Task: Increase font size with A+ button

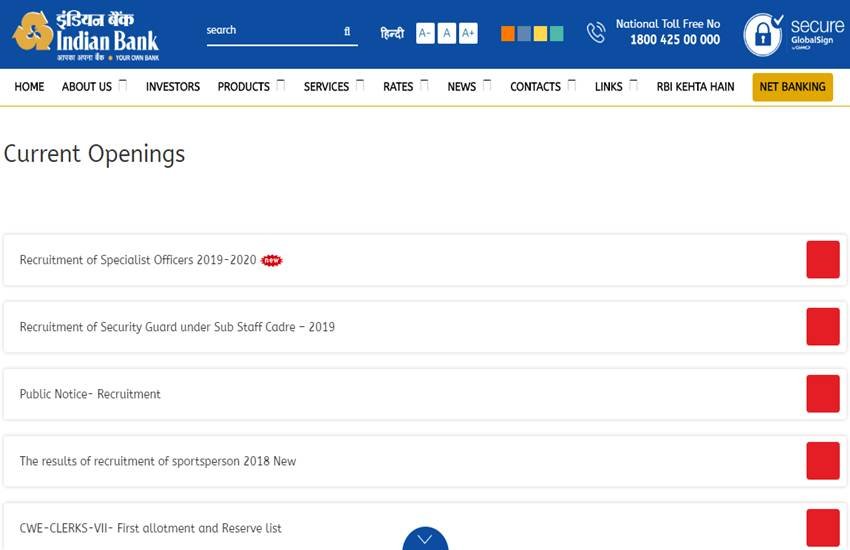Action: point(468,34)
